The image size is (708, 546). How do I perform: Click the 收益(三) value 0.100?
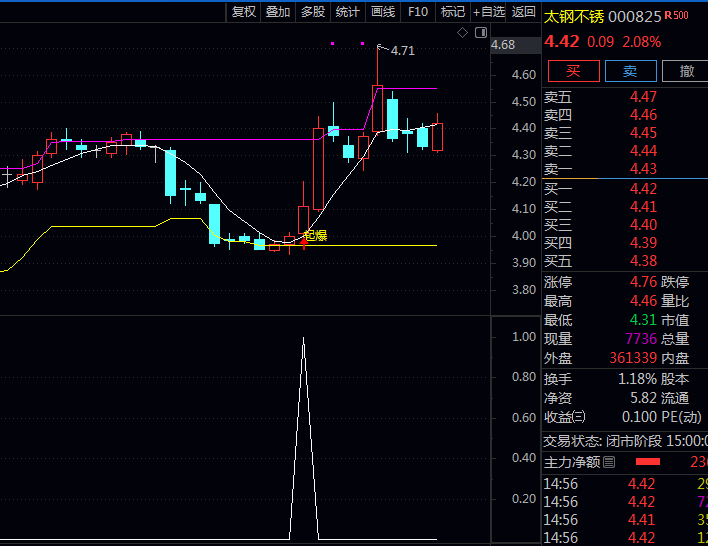click(x=638, y=417)
